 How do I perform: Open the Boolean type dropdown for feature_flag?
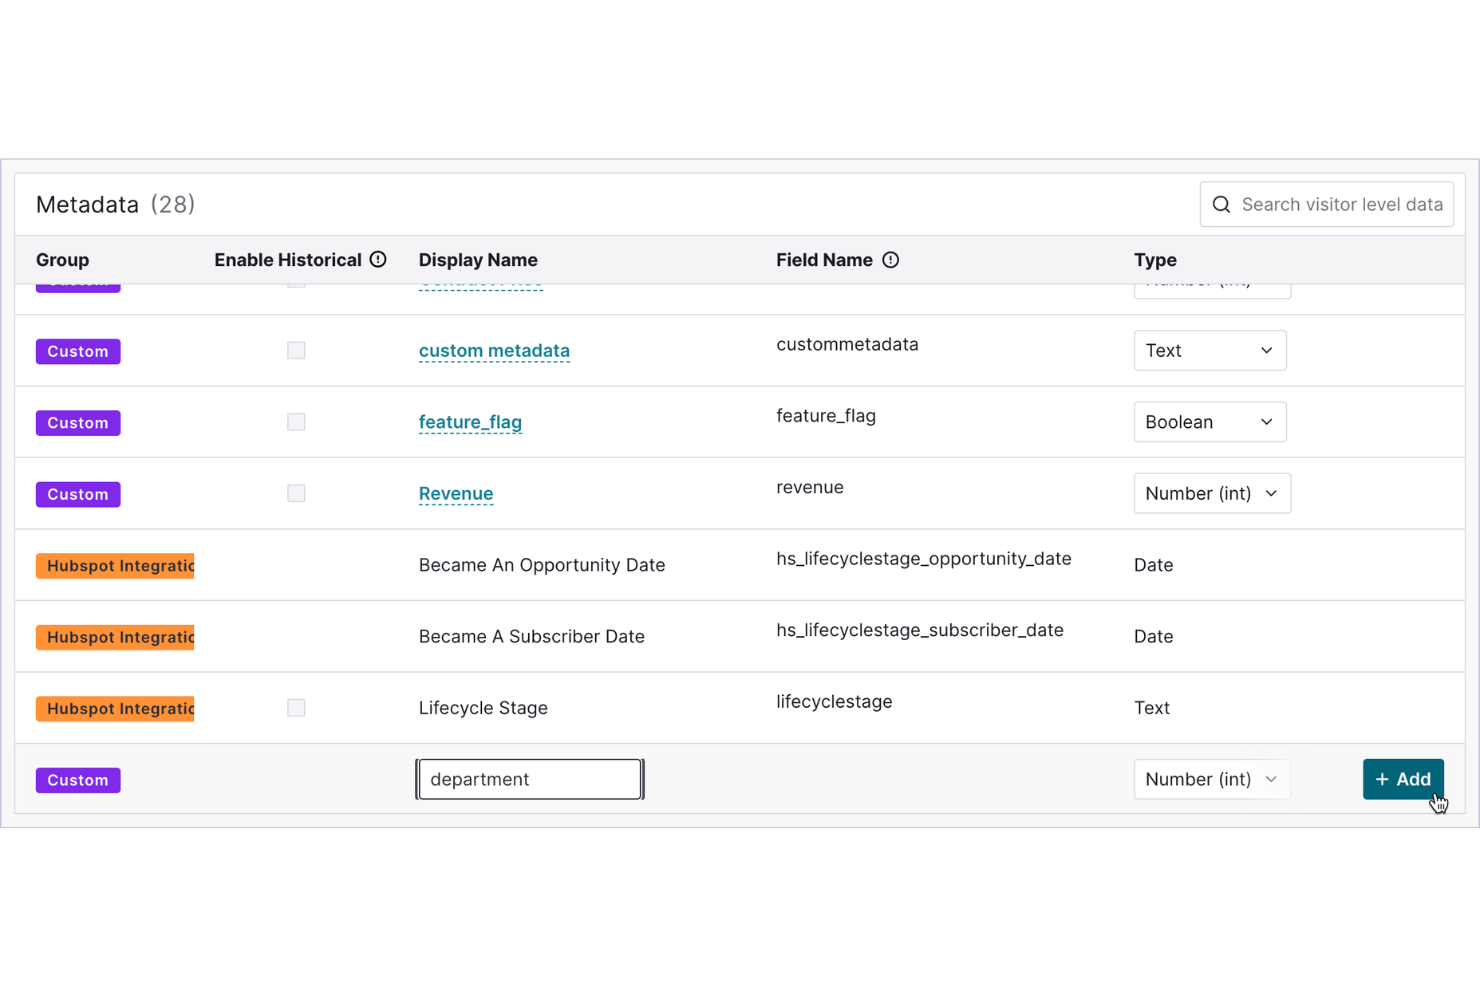(1210, 421)
